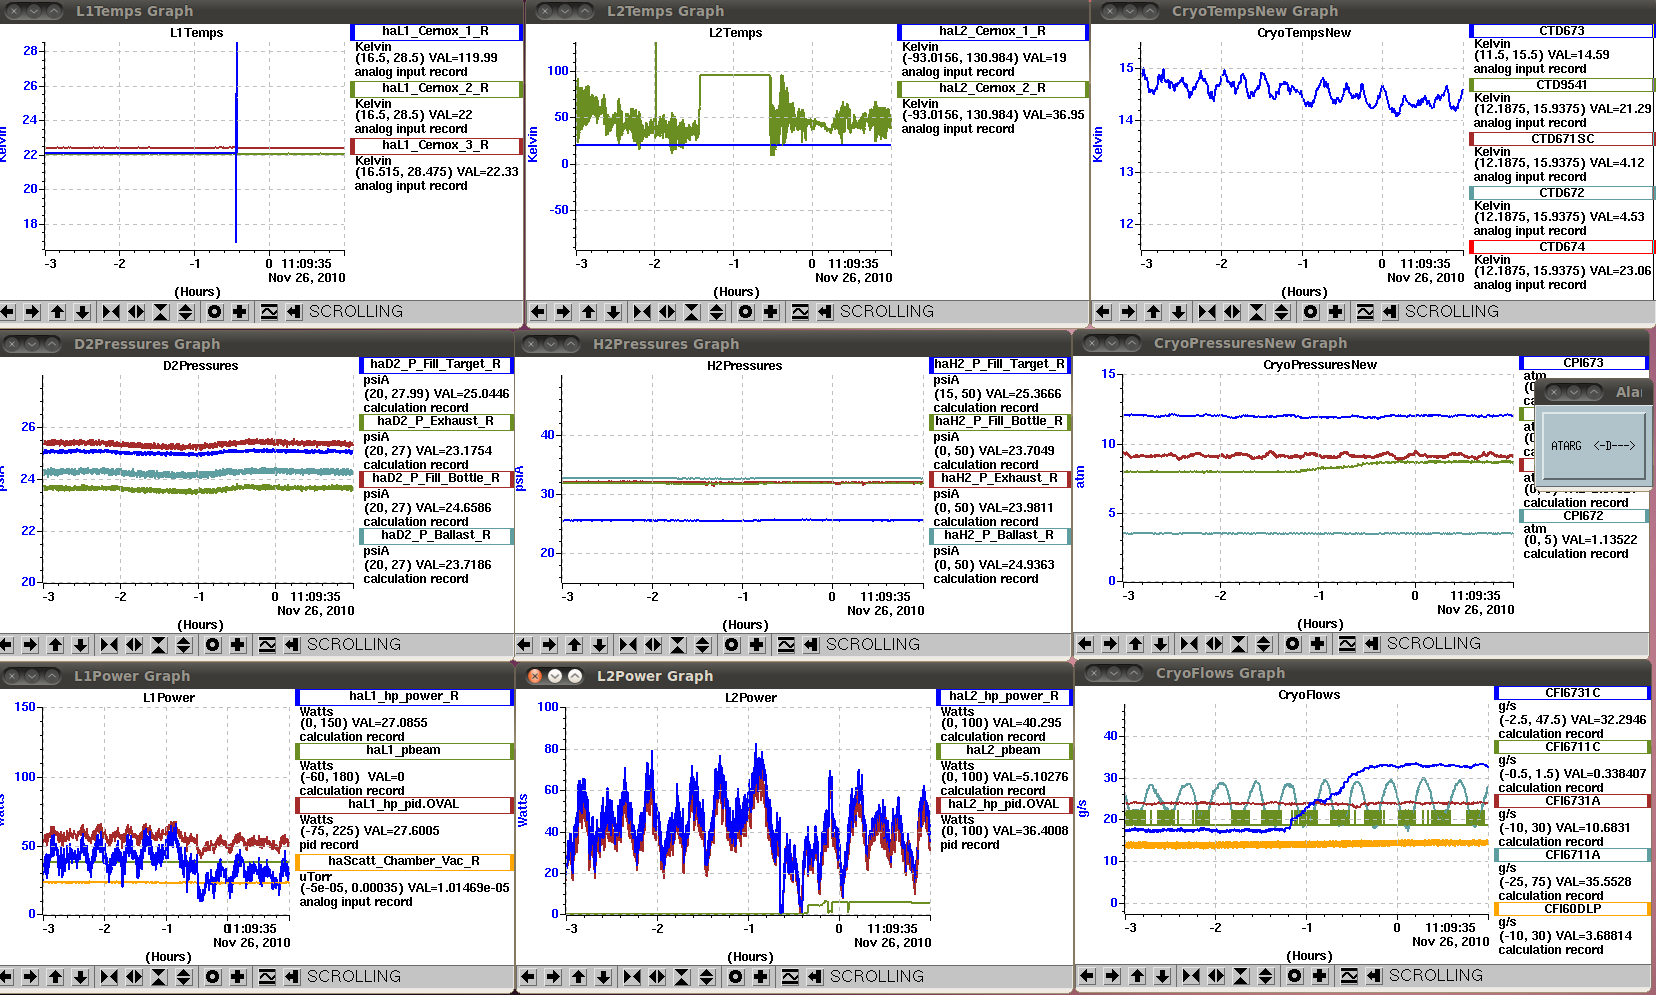The width and height of the screenshot is (1656, 995).
Task: Click plus icon in CryoFlows toolbar
Action: (1319, 976)
